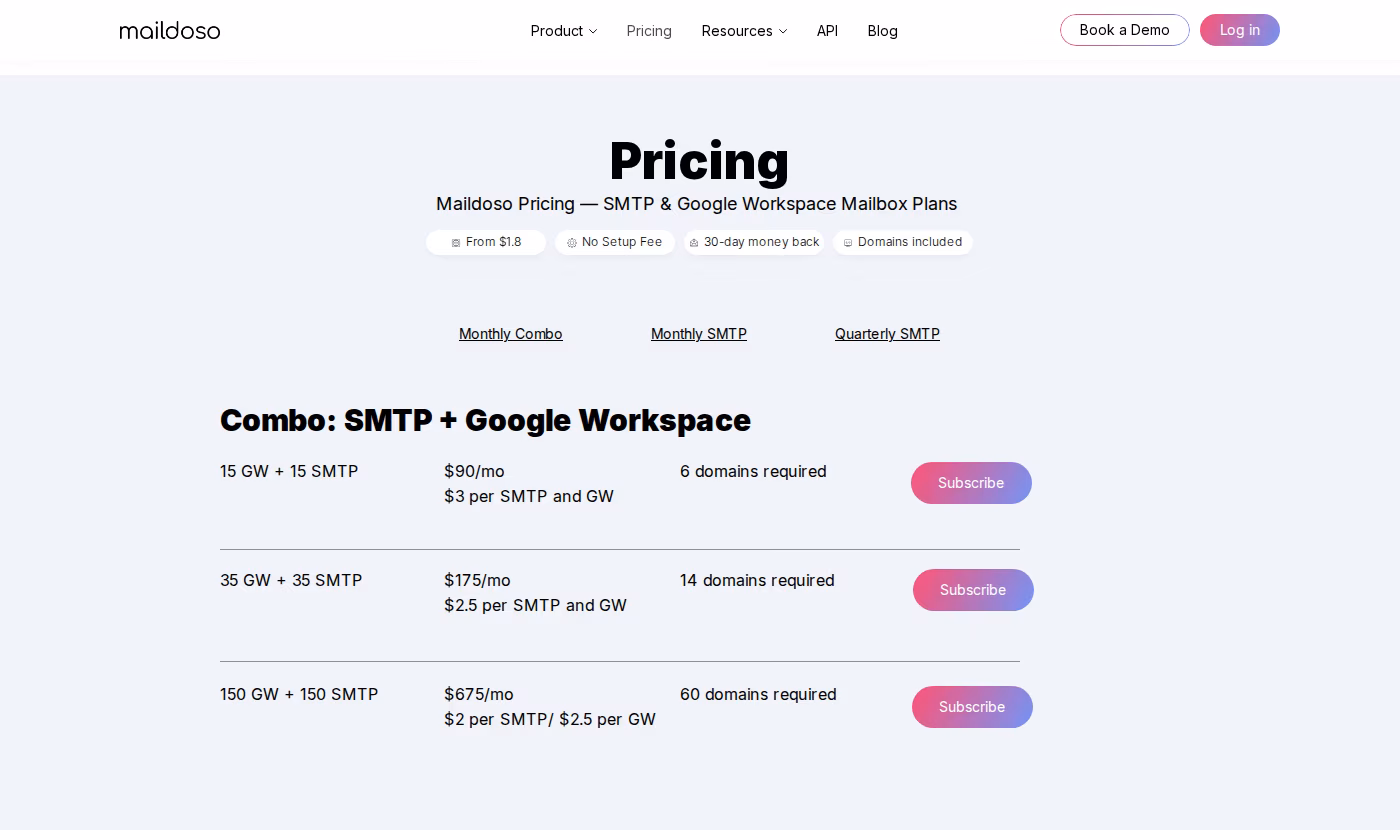Click the maildoso logo
The width and height of the screenshot is (1400, 830).
(170, 30)
